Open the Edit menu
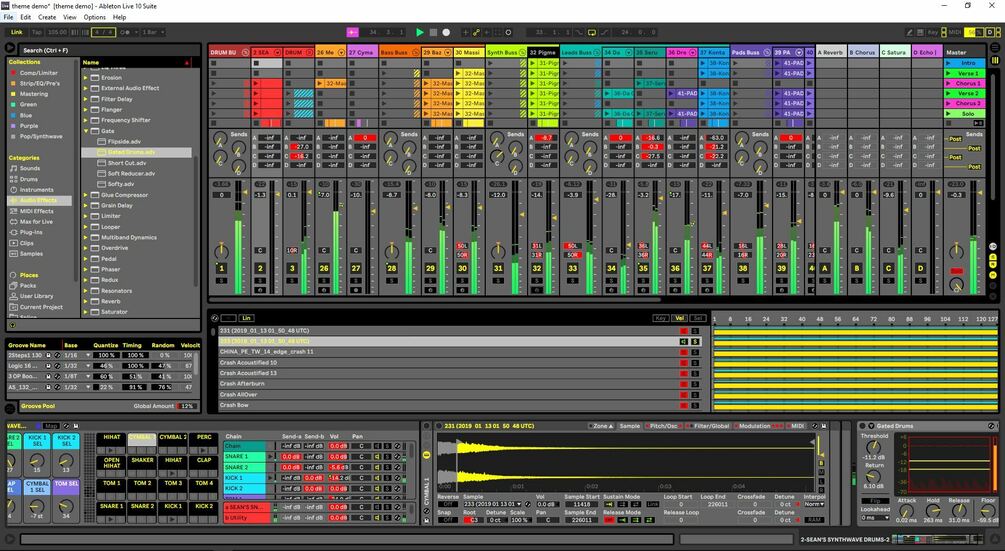Screen dimensions: 1005x551 [26, 17]
